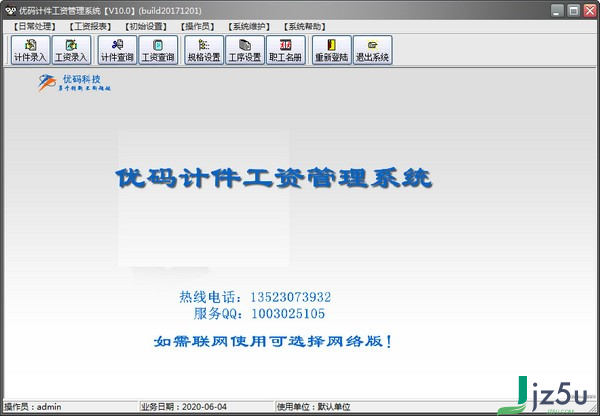The image size is (600, 416).
Task: Open the 工资报表 menu
Action: 90,26
